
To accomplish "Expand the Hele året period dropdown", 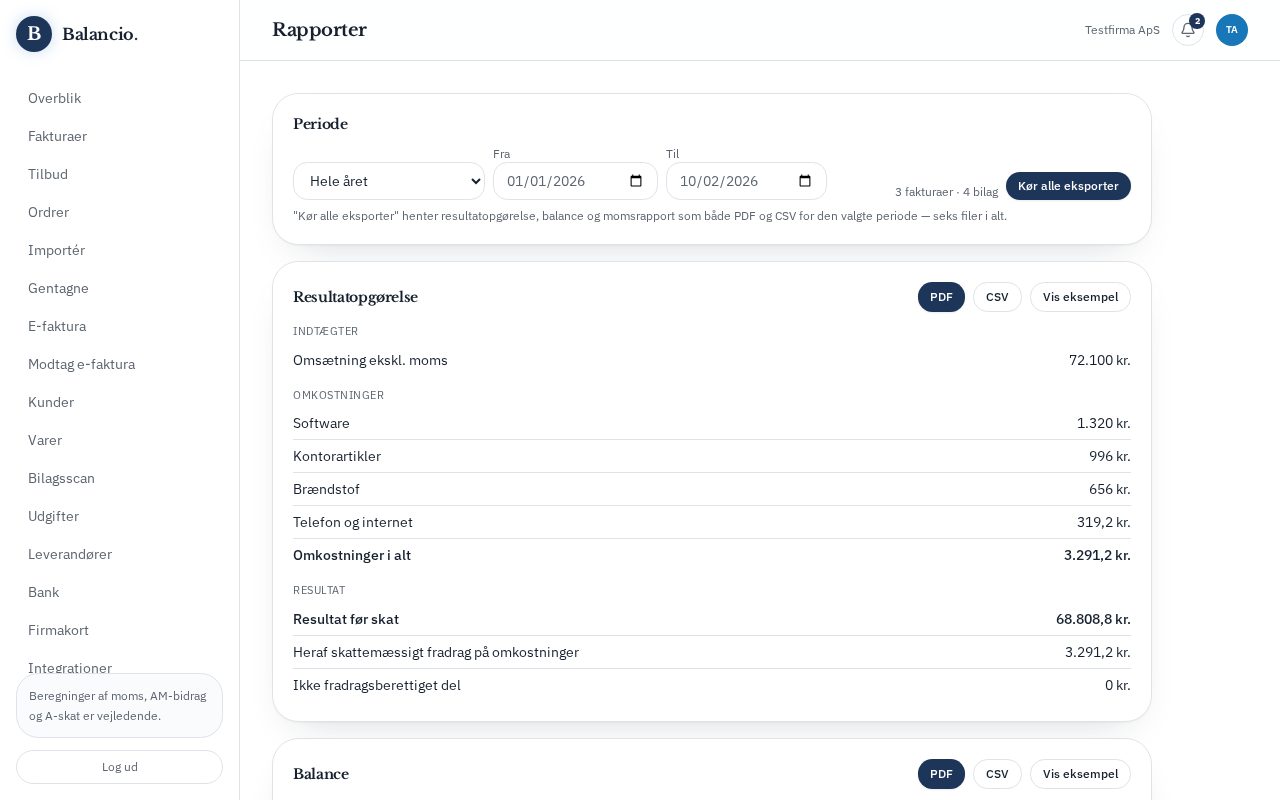I will pos(389,181).
